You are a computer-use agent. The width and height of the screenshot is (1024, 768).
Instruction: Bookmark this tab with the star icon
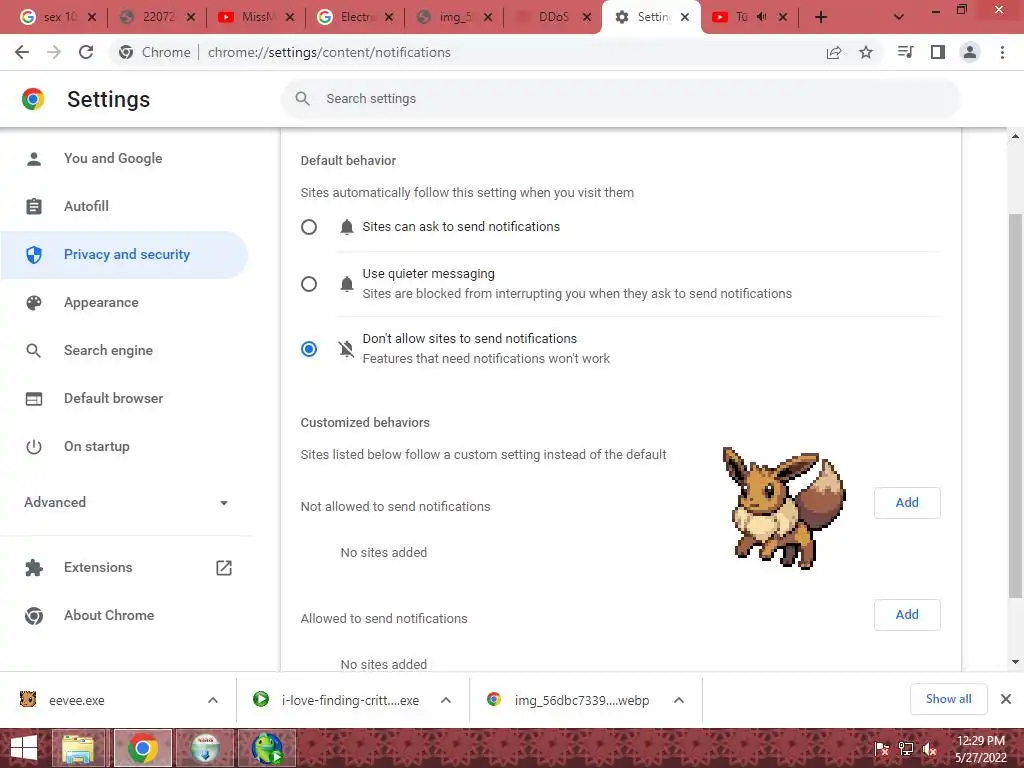[x=866, y=52]
